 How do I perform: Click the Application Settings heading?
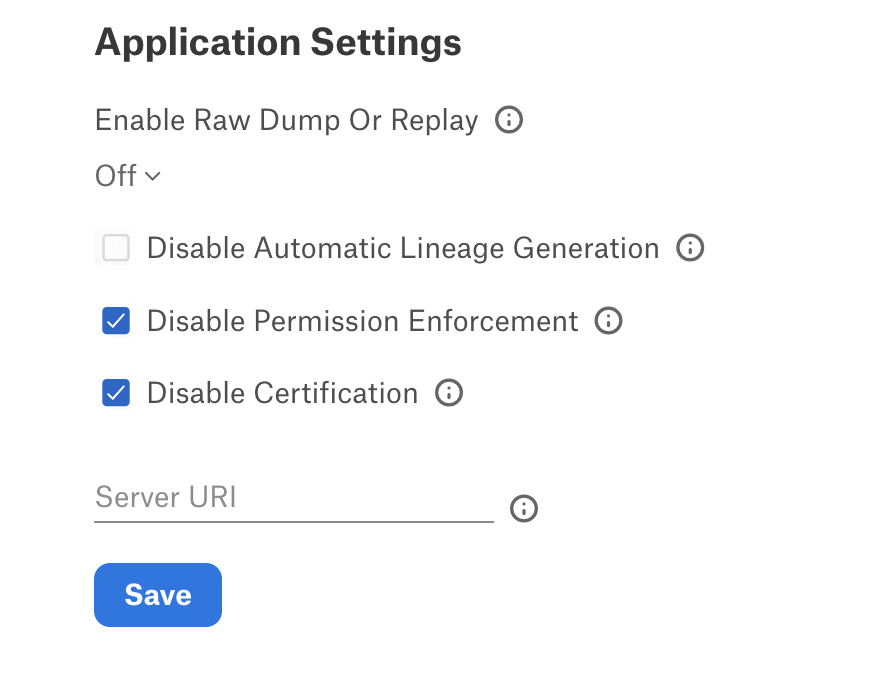click(278, 43)
